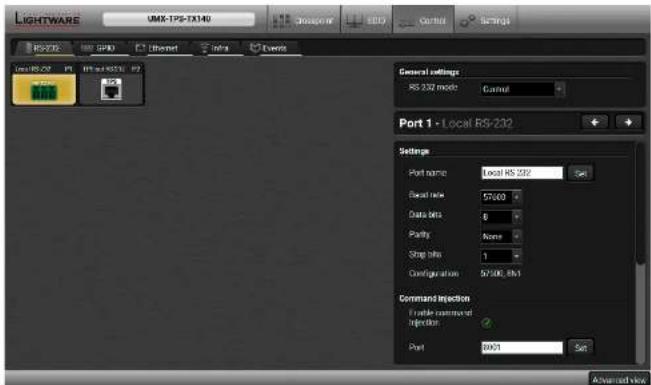Open the RS-232 mode dropdown
This screenshot has height=385, width=651.
click(x=522, y=89)
